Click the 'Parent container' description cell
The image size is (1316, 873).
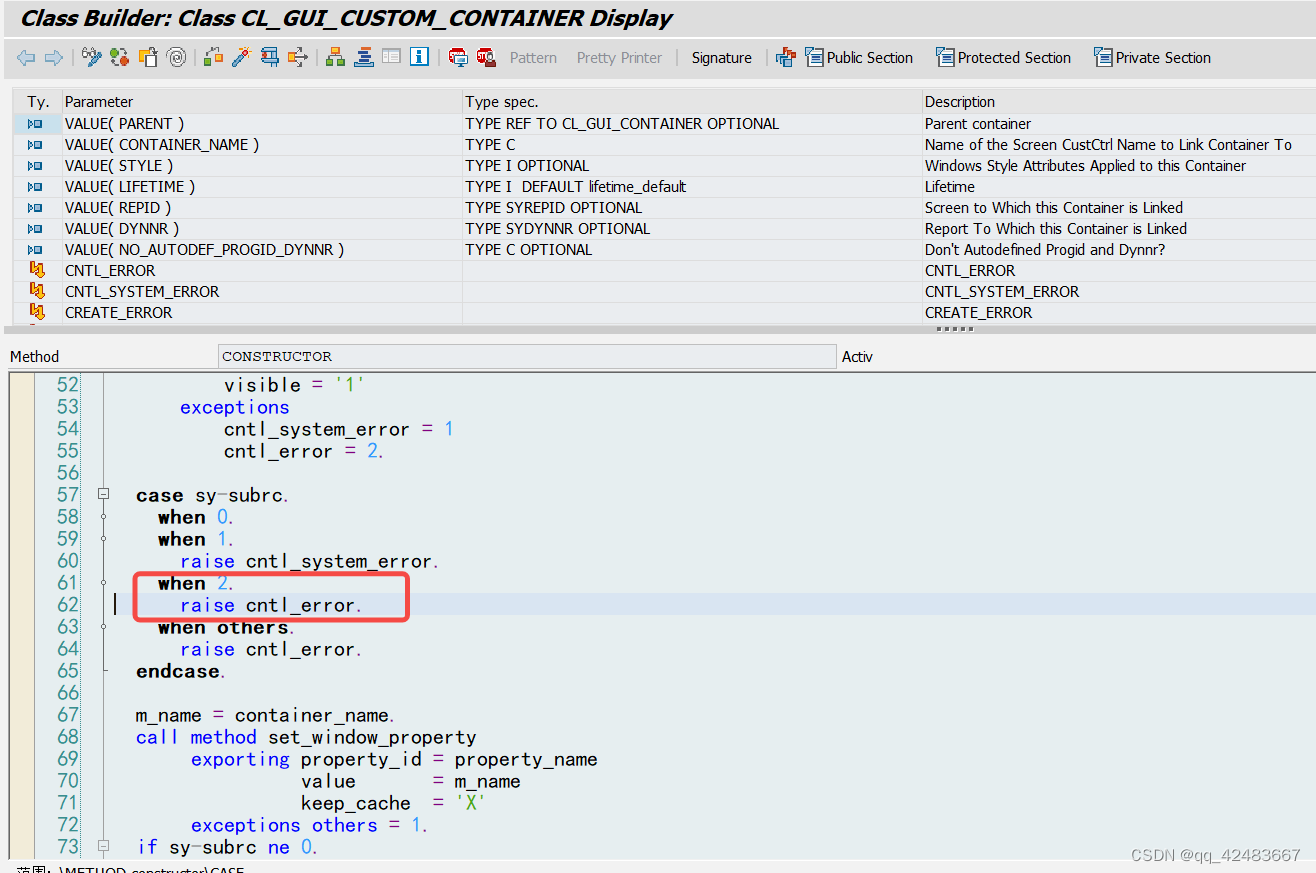pos(1119,124)
